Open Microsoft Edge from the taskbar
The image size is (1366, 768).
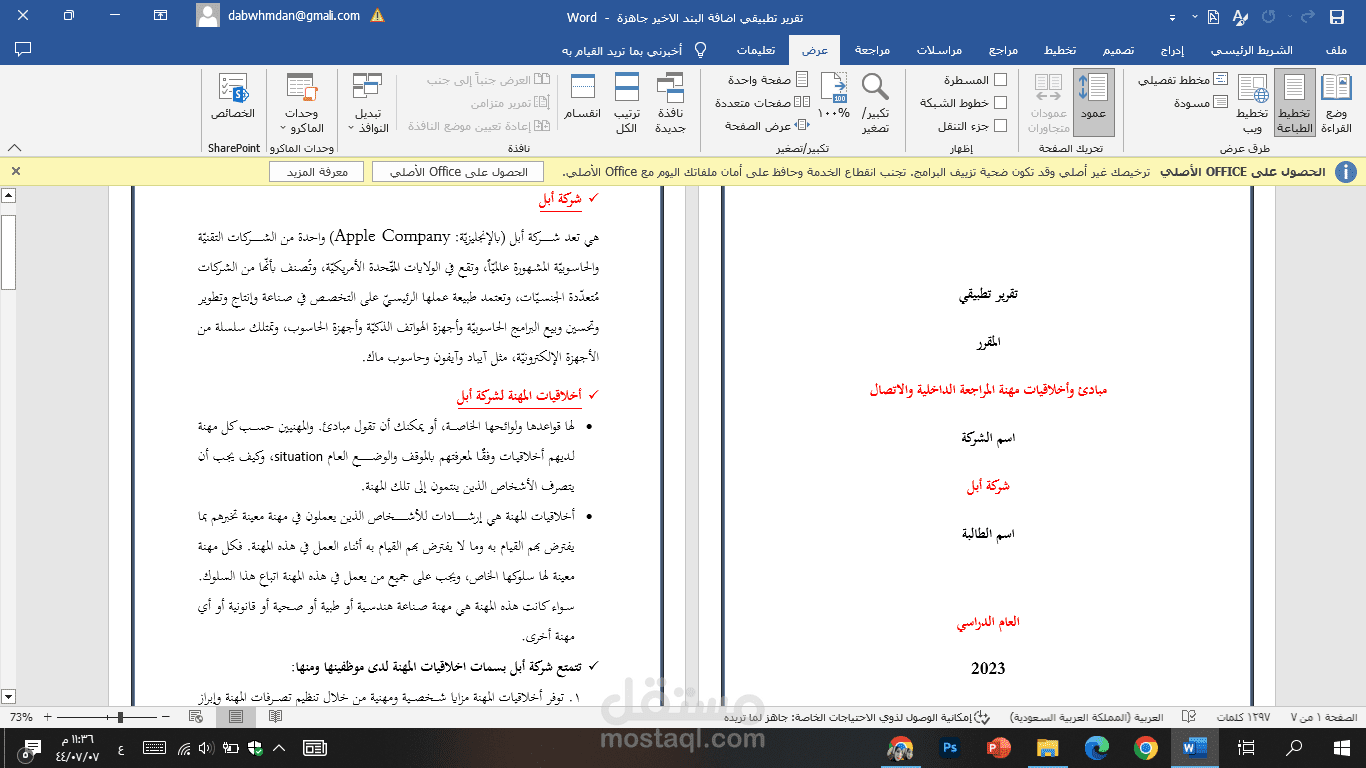click(x=1097, y=748)
